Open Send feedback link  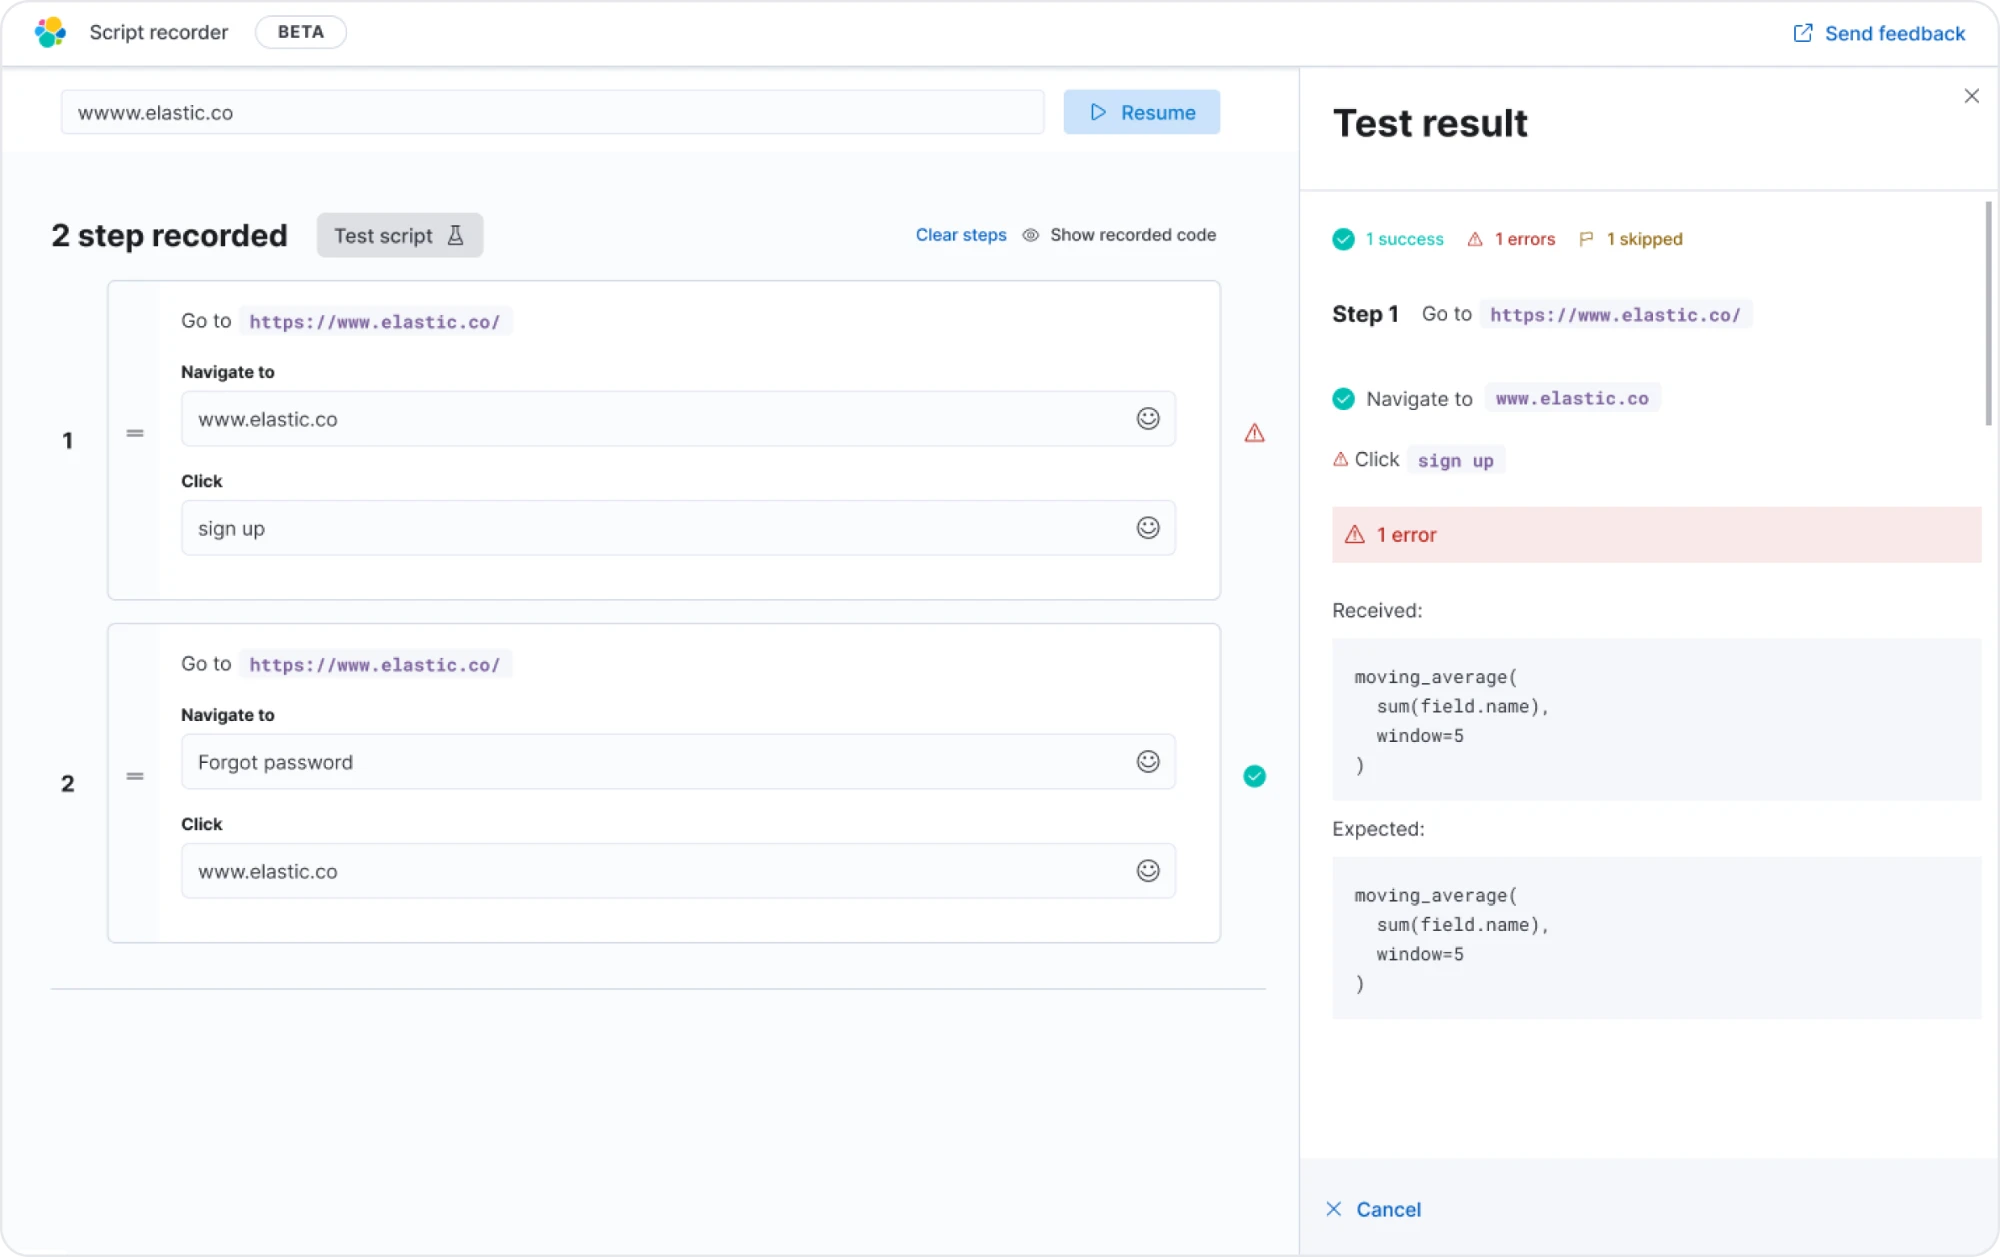1879,33
